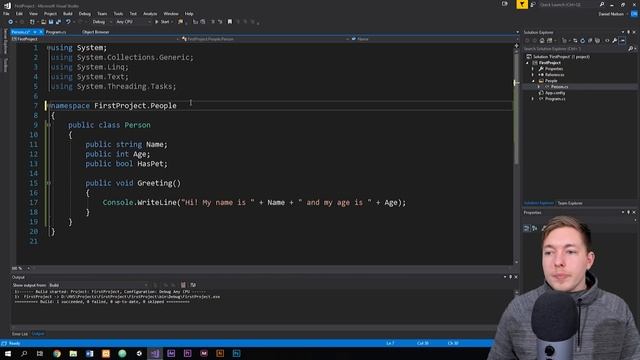The image size is (640, 360).
Task: Click the Start debugging button
Action: pos(162,22)
